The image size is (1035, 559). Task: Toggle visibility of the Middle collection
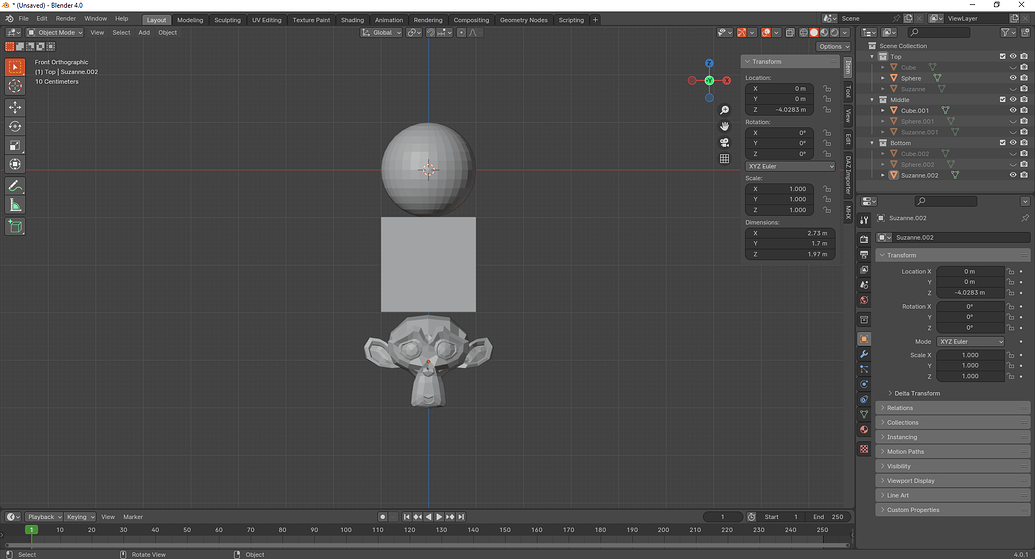coord(1013,100)
